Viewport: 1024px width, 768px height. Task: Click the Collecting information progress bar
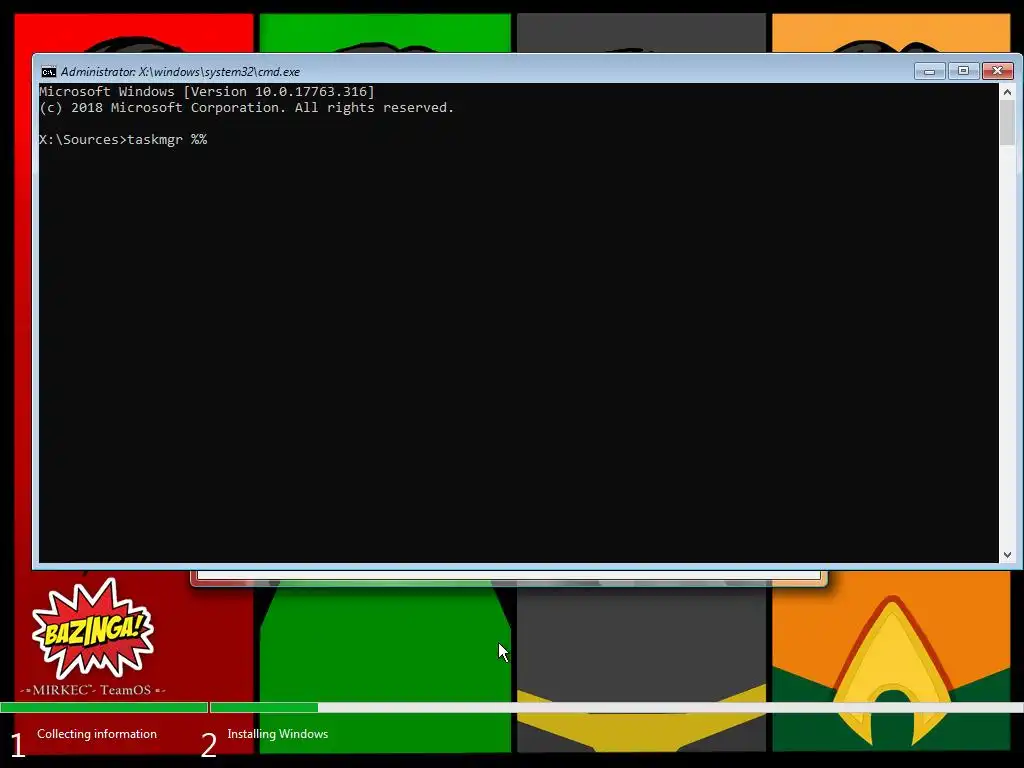[x=104, y=707]
